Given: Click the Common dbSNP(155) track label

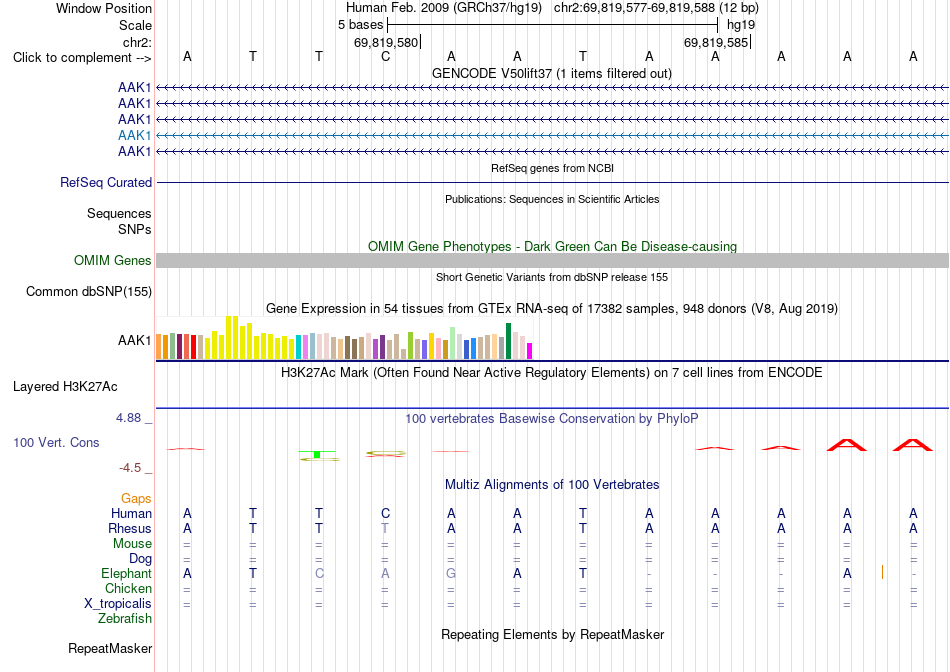Looking at the screenshot, I should 88,291.
